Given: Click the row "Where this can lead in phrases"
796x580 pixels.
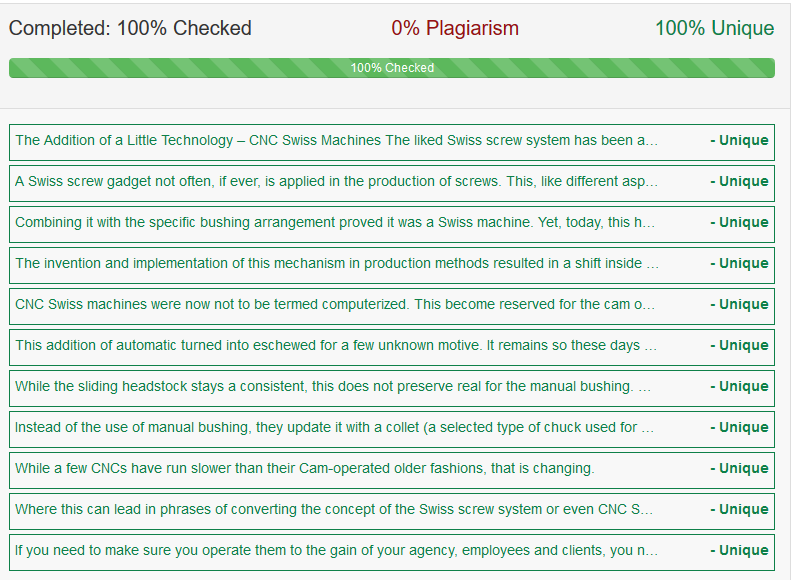Looking at the screenshot, I should (x=334, y=510).
